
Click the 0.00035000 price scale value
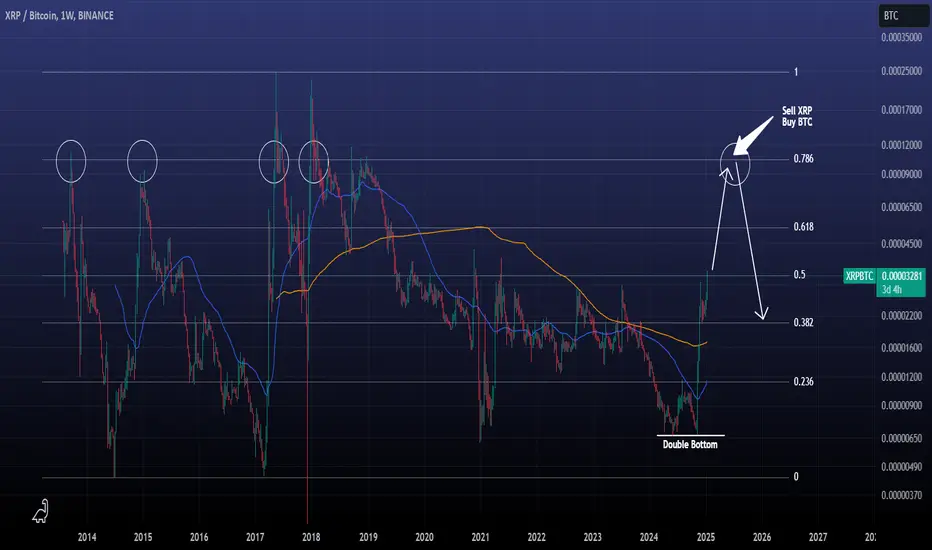coord(902,37)
